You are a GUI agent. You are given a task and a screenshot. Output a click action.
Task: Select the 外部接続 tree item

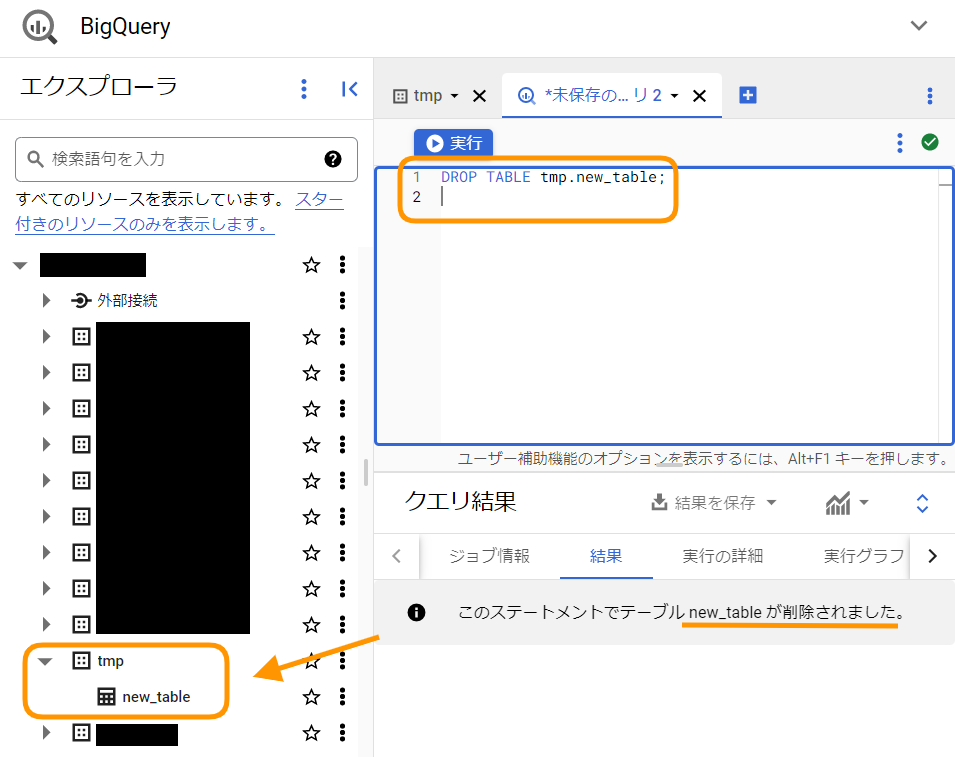click(127, 300)
